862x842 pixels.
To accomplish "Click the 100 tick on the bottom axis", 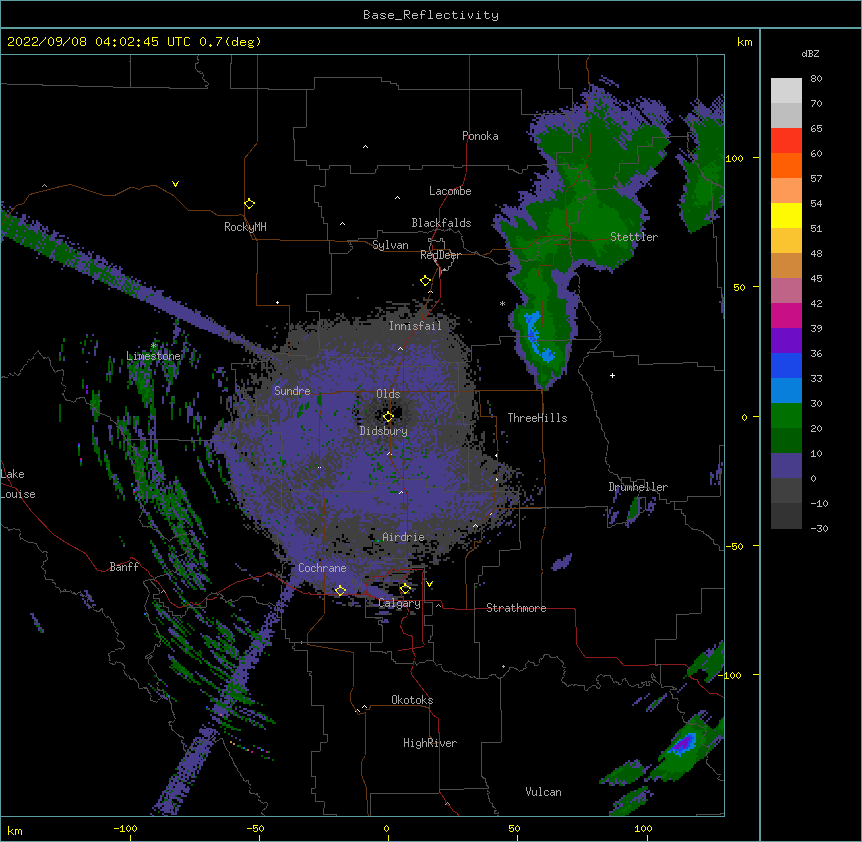I will click(x=643, y=828).
